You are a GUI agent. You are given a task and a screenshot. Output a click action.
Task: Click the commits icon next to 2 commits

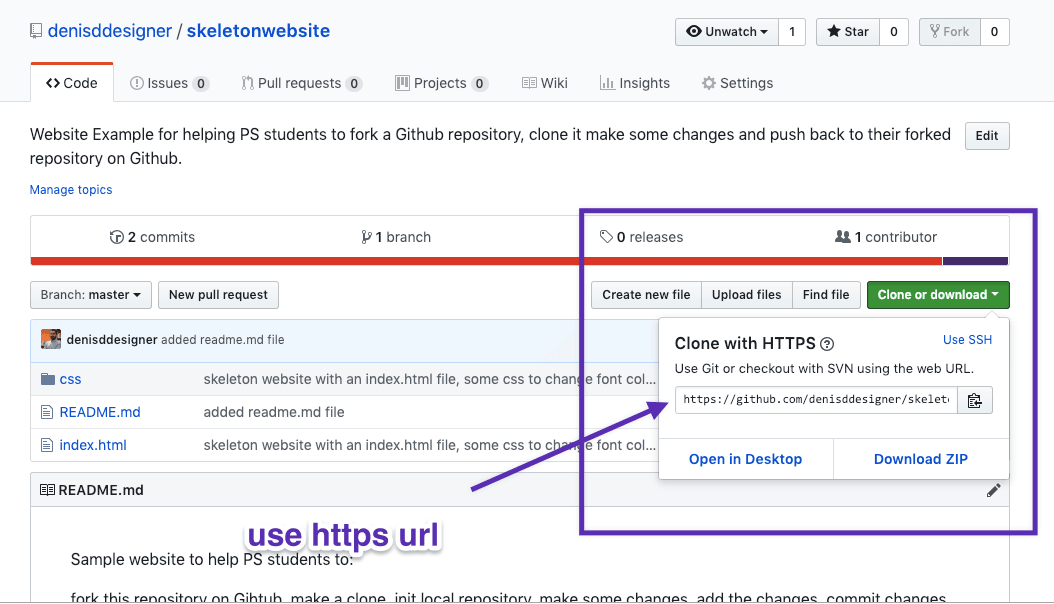[x=118, y=237]
